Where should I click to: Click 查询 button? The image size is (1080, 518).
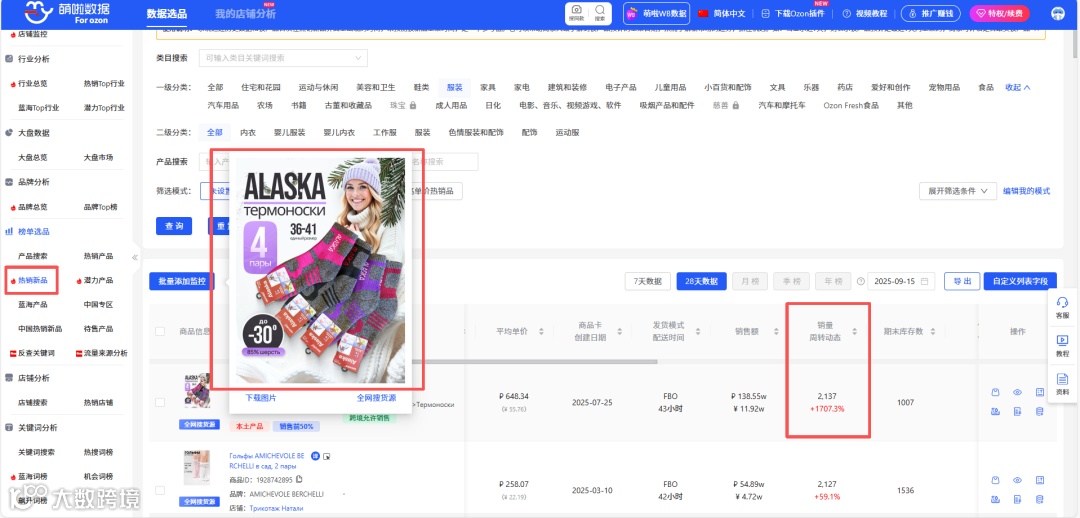pyautogui.click(x=174, y=226)
